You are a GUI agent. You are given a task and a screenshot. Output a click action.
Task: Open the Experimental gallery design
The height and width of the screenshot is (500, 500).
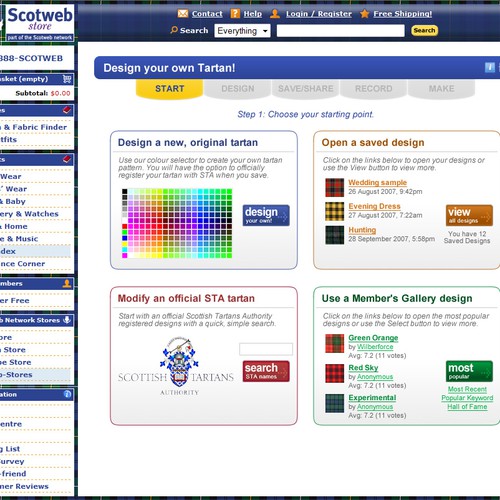click(372, 398)
